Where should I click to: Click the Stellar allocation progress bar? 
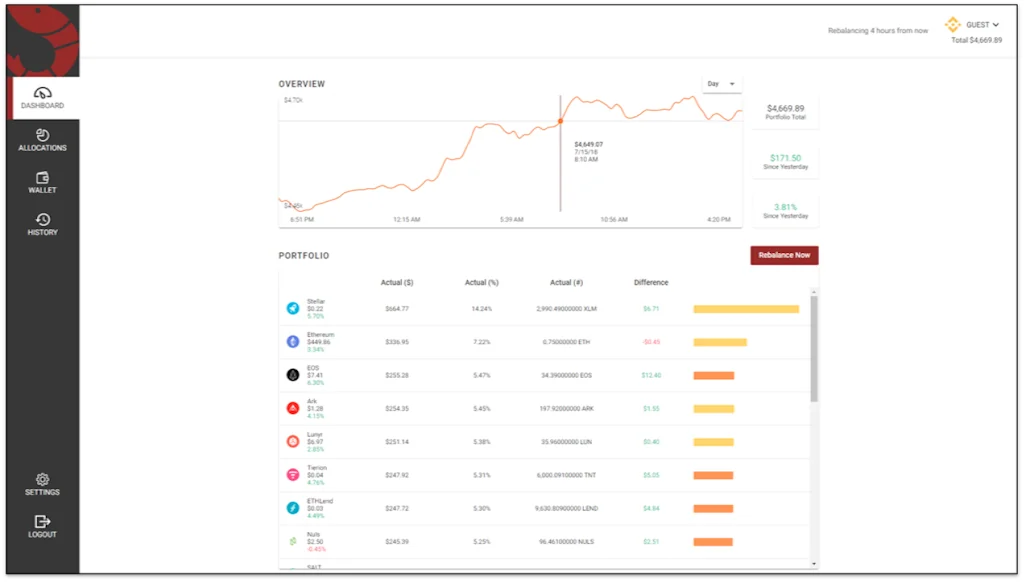tap(745, 308)
